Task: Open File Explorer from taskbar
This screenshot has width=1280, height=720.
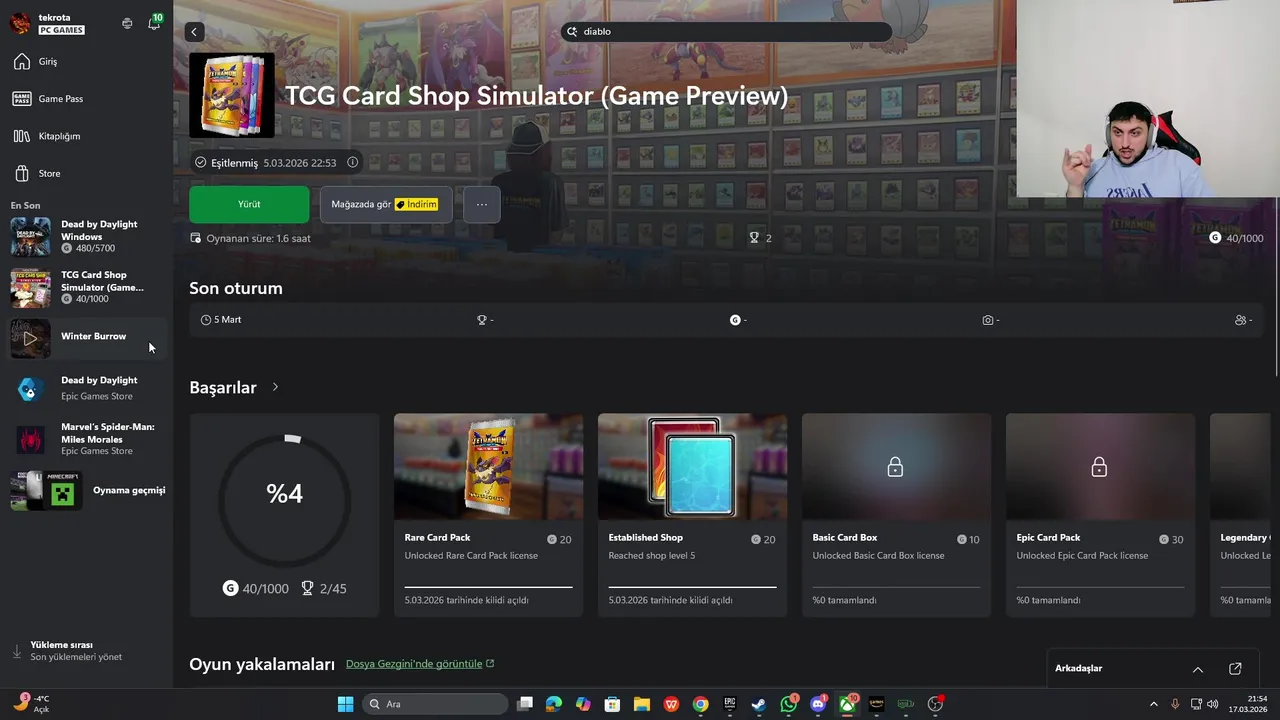Action: tap(642, 704)
